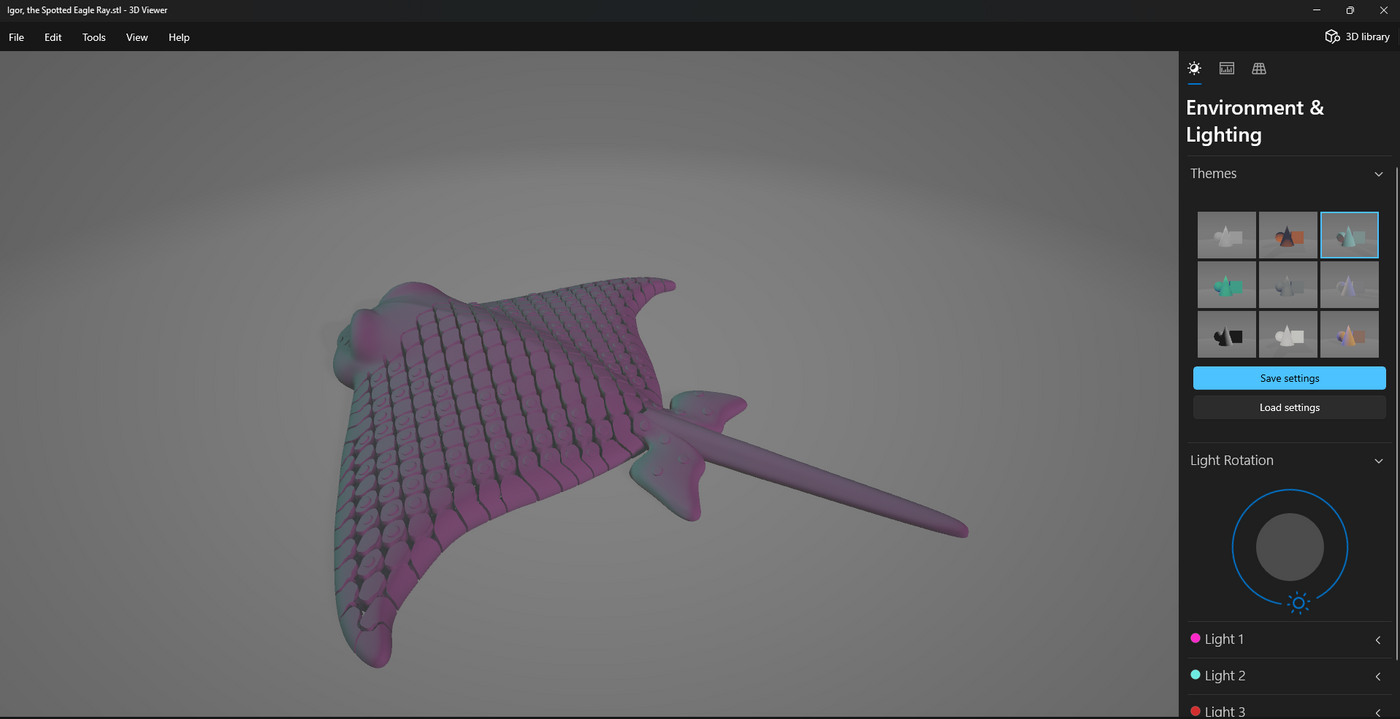Select the first white theme thumbnail
This screenshot has width=1400, height=719.
(x=1226, y=234)
